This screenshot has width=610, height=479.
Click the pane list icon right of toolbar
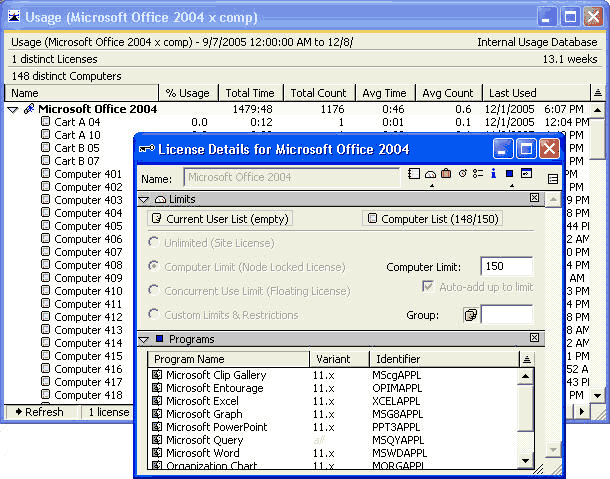tap(552, 179)
